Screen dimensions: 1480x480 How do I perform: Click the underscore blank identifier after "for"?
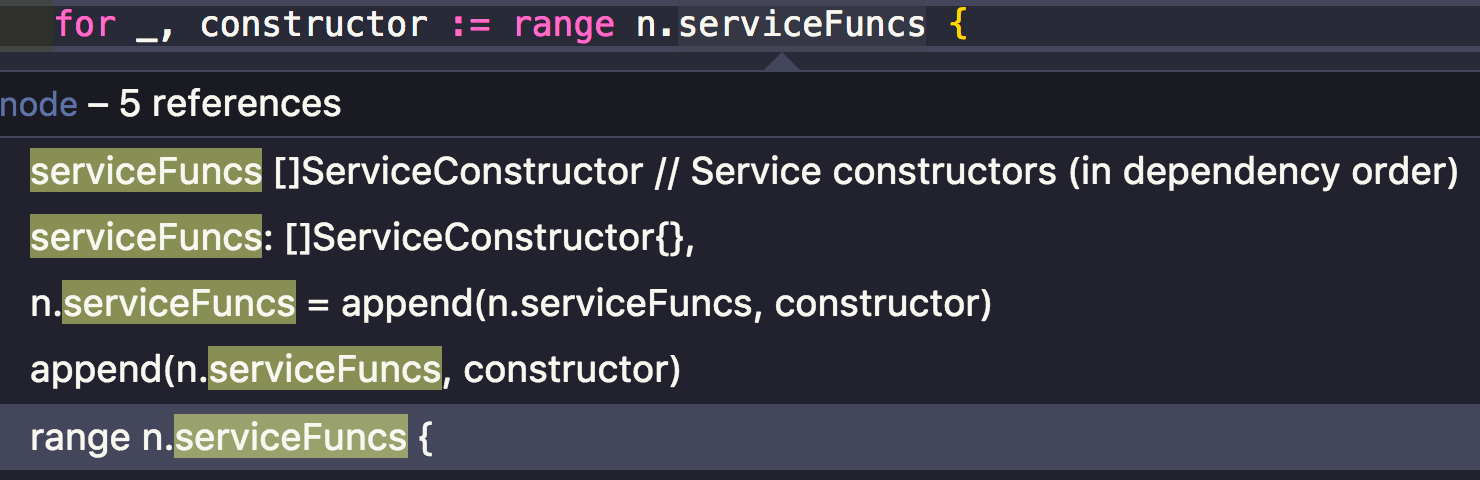coord(148,24)
